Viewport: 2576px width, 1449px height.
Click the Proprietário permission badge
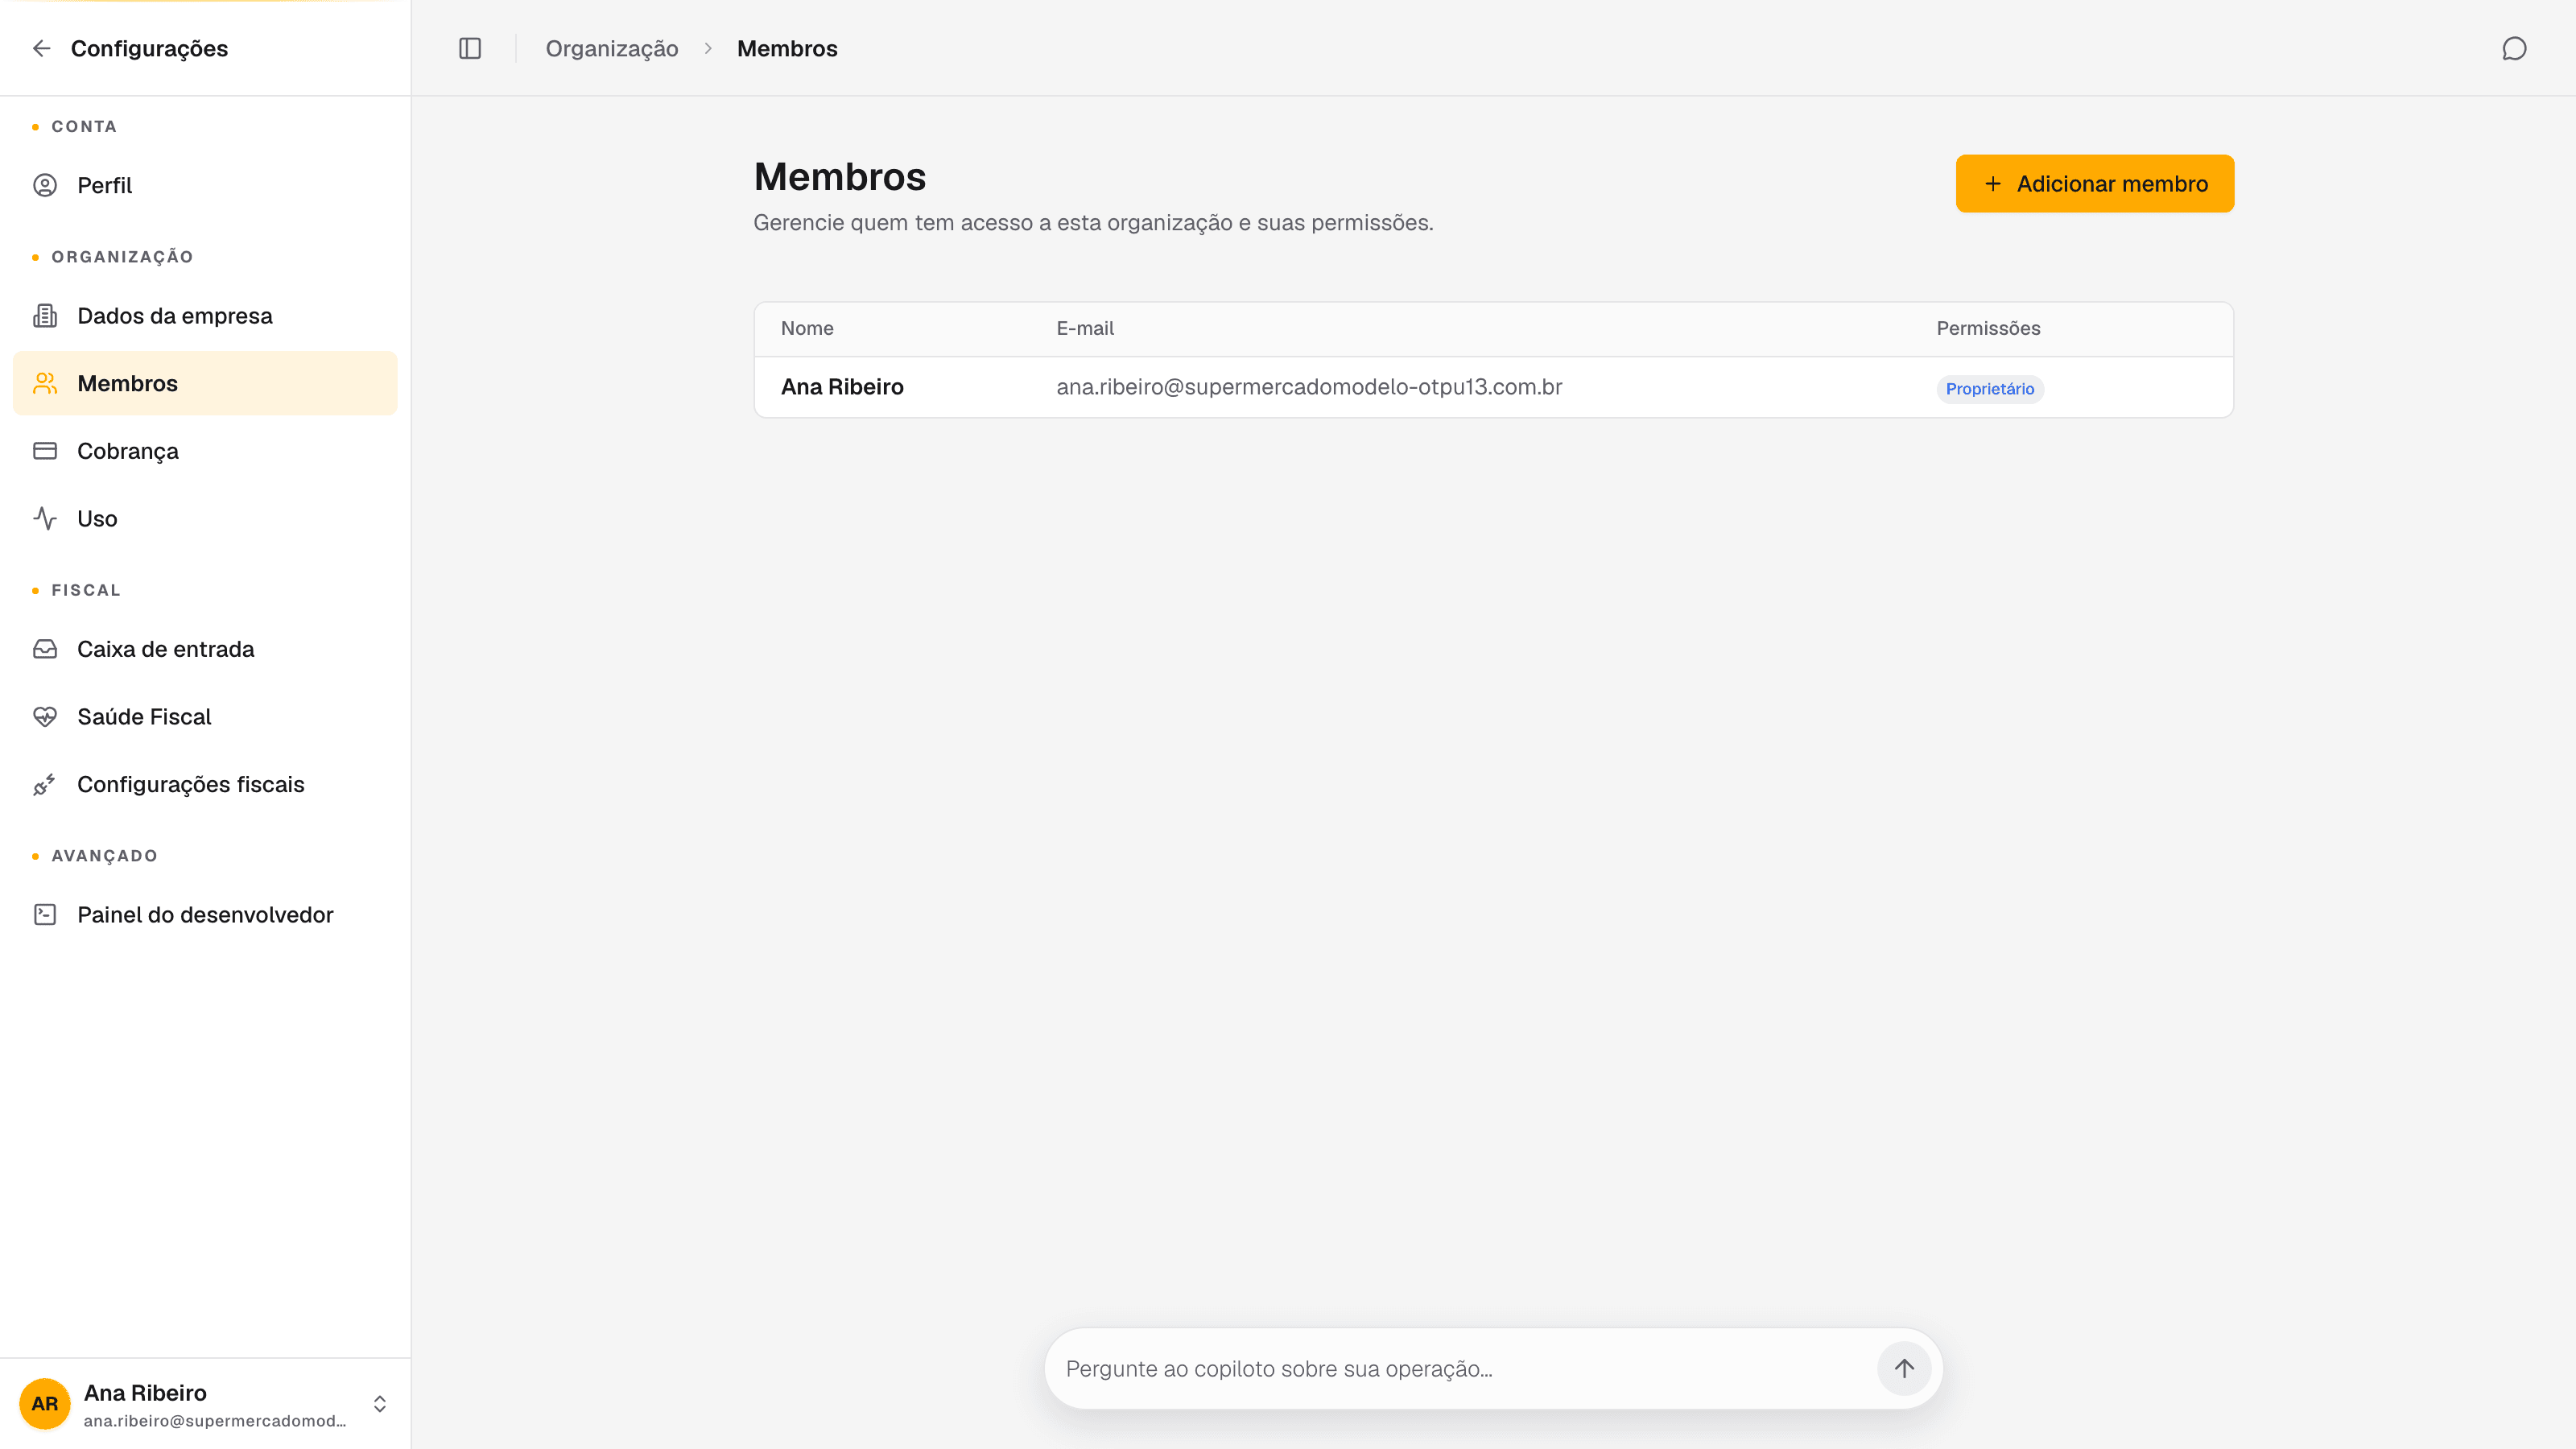pos(1989,389)
